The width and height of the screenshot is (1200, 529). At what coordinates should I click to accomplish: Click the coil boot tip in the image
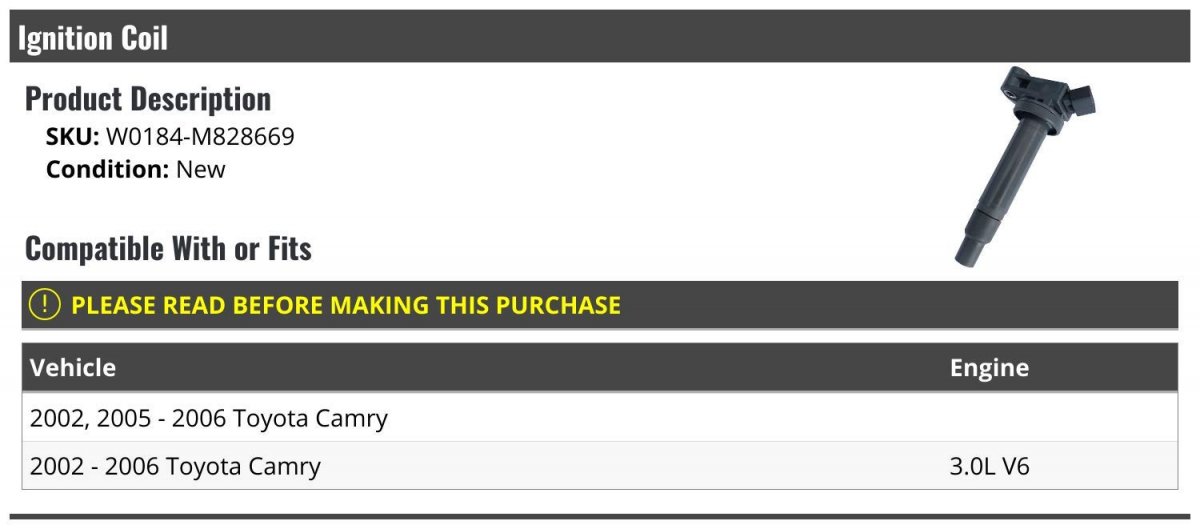[x=972, y=252]
